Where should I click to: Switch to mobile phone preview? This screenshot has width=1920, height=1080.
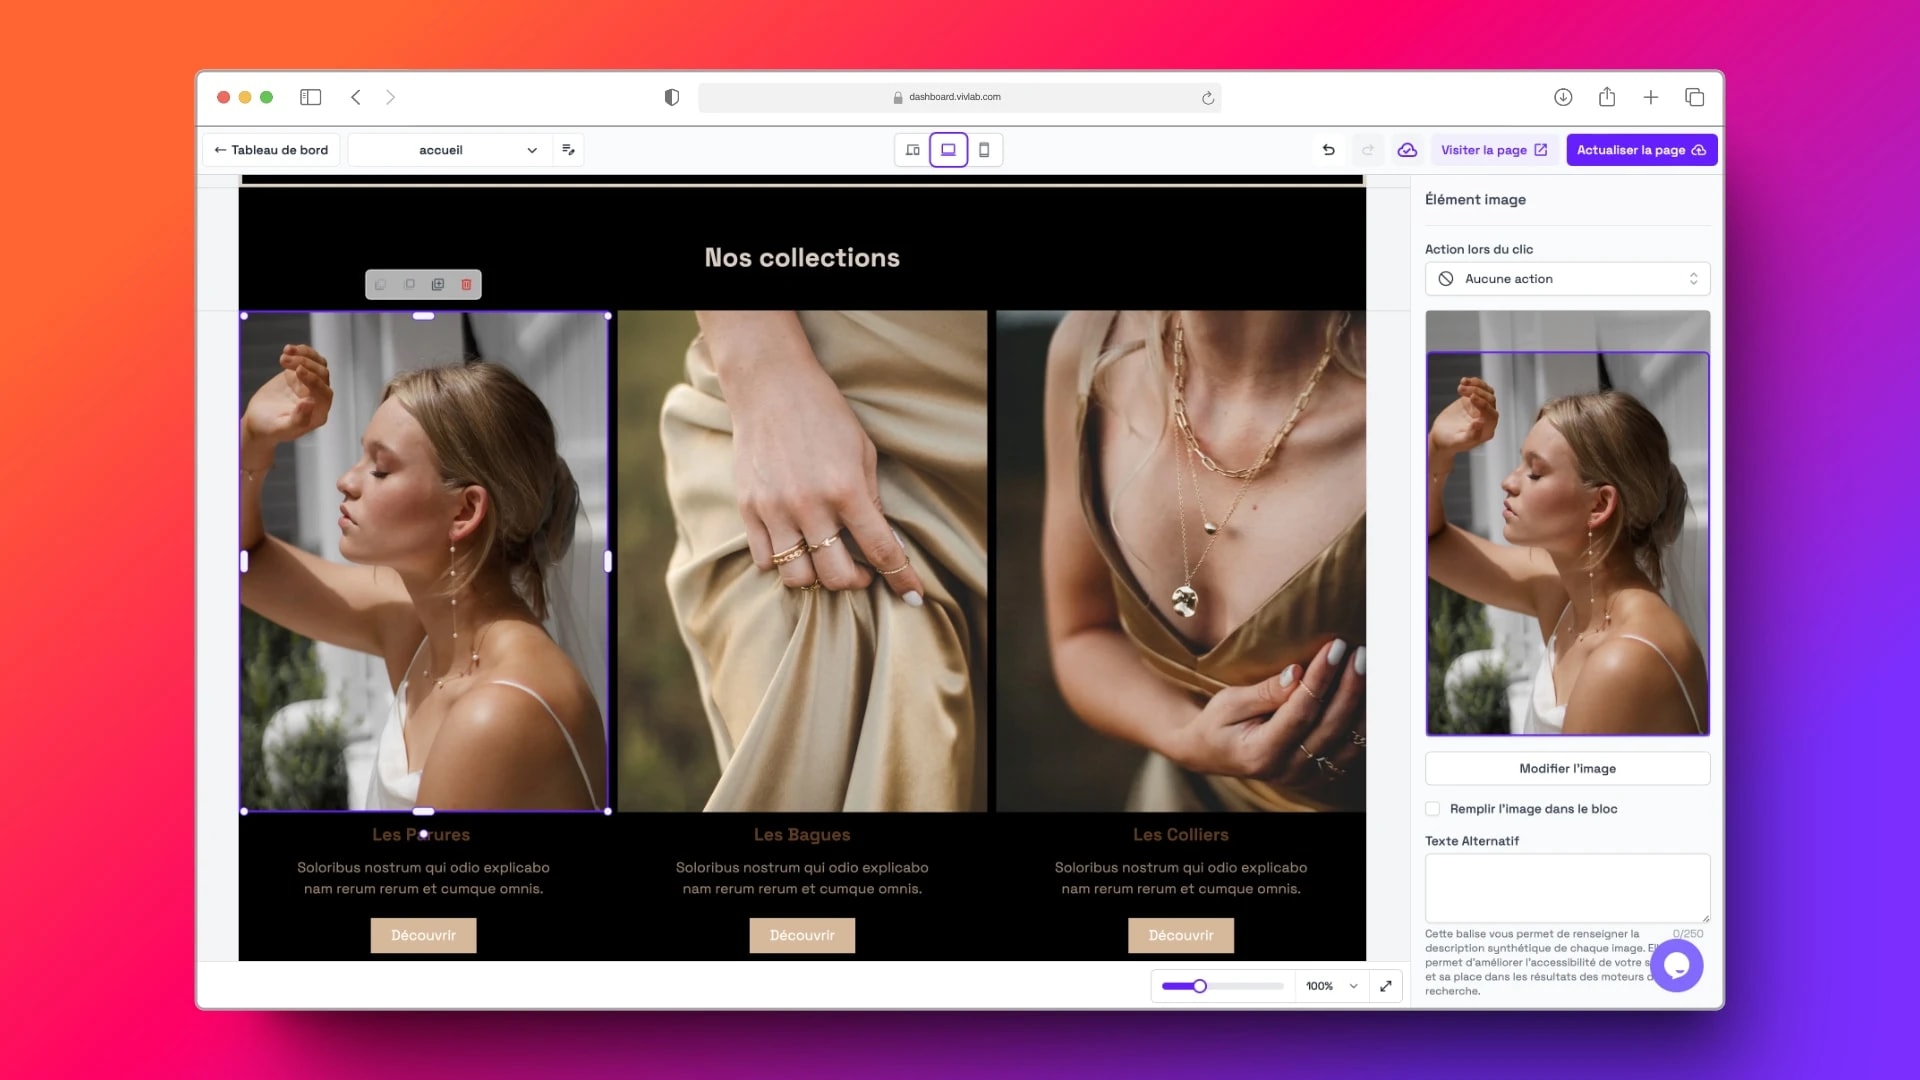click(984, 150)
